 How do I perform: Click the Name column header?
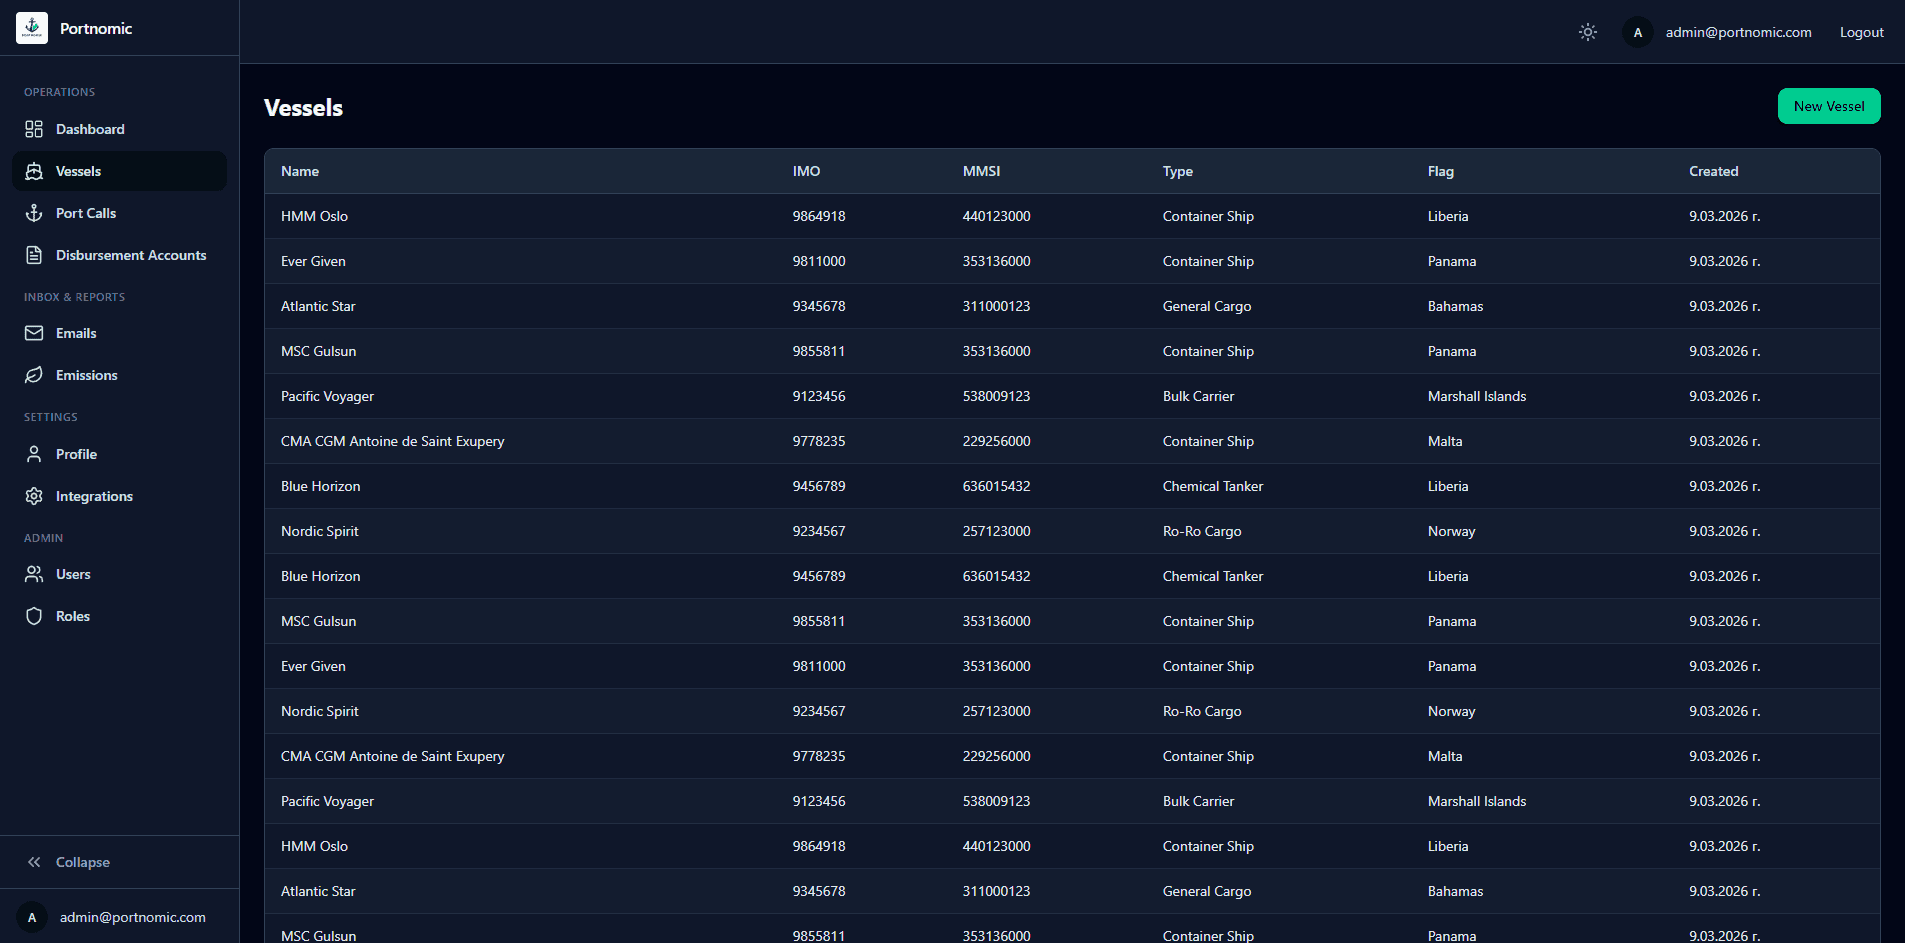(x=300, y=171)
